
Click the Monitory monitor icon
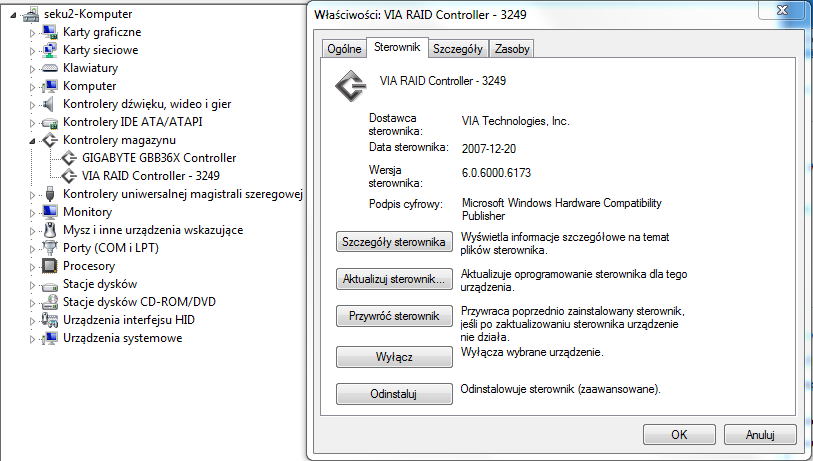[50, 212]
